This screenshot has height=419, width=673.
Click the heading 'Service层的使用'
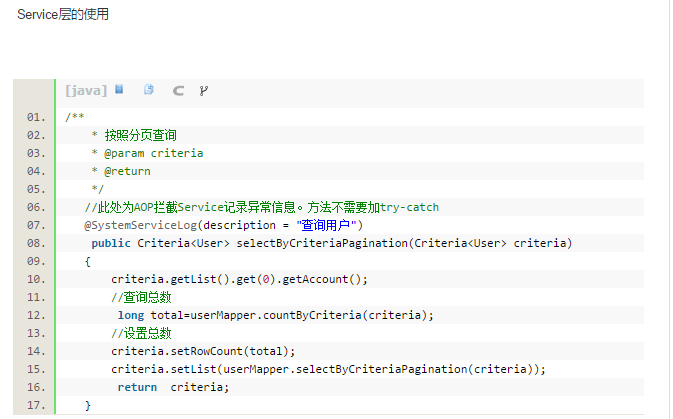(x=63, y=14)
